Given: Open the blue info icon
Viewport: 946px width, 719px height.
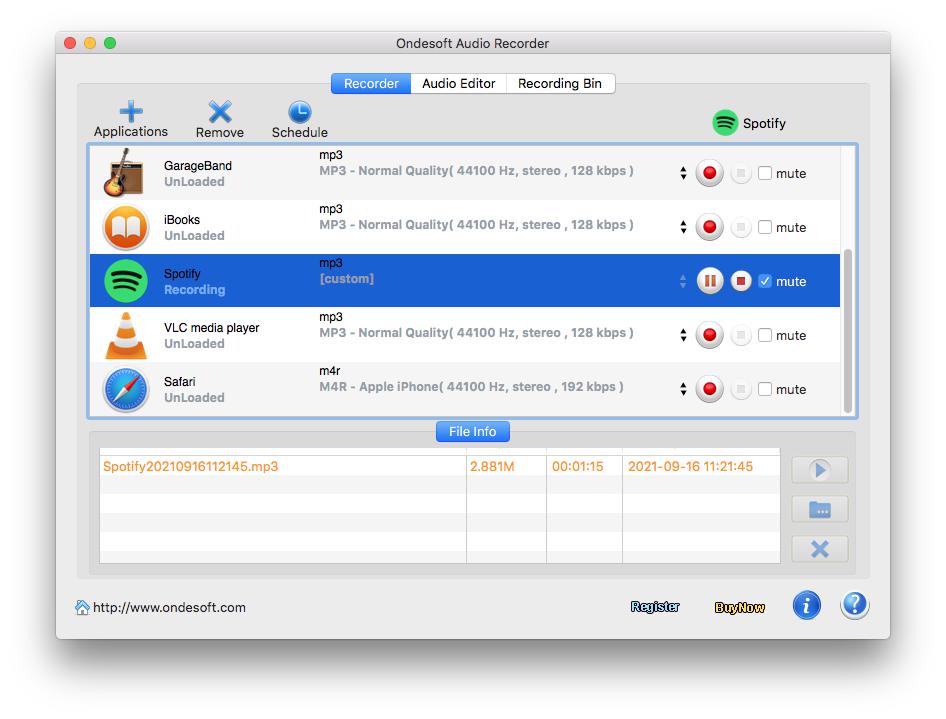Looking at the screenshot, I should 806,605.
